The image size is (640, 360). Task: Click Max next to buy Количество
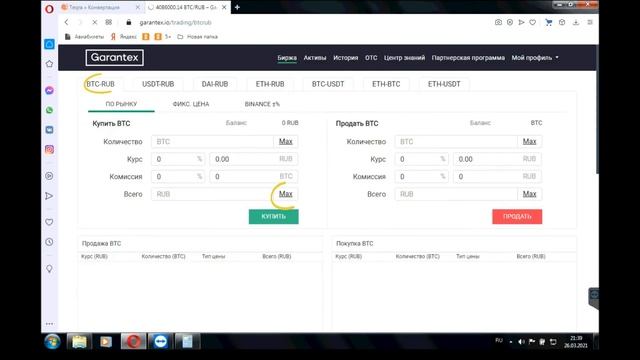point(286,142)
